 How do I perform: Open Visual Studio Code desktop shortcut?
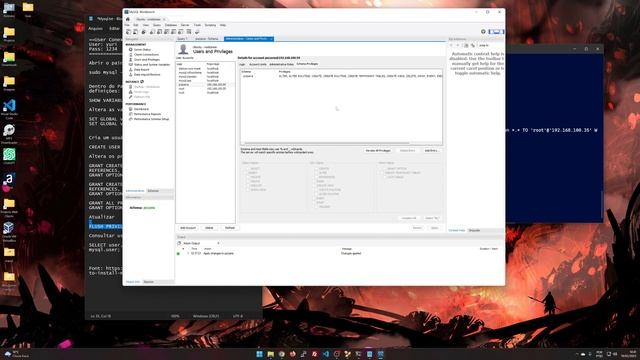coord(9,109)
